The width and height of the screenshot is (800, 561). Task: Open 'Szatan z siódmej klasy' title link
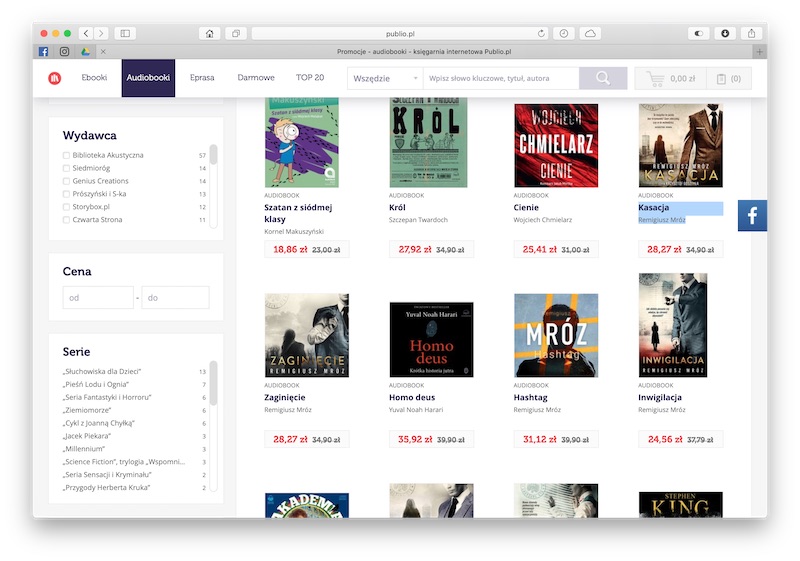(x=298, y=213)
